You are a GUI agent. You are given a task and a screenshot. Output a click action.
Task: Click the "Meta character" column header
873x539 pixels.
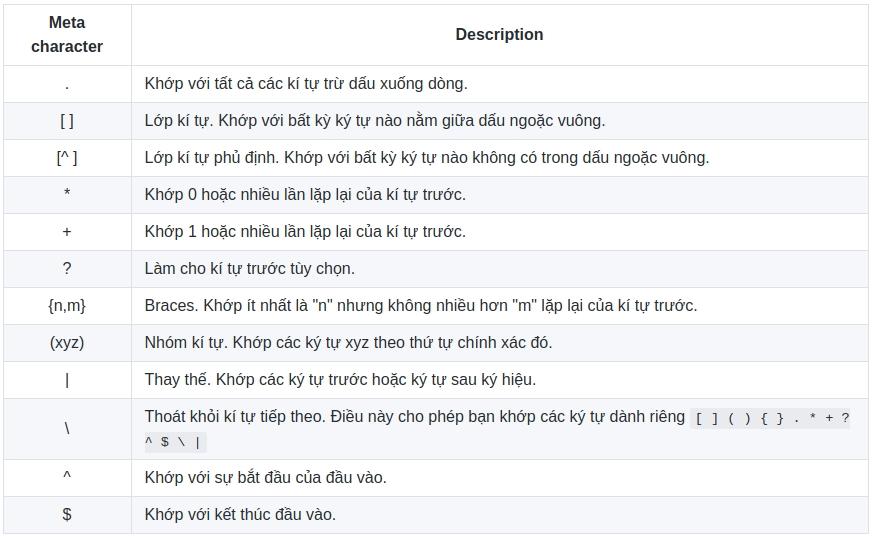tap(67, 35)
